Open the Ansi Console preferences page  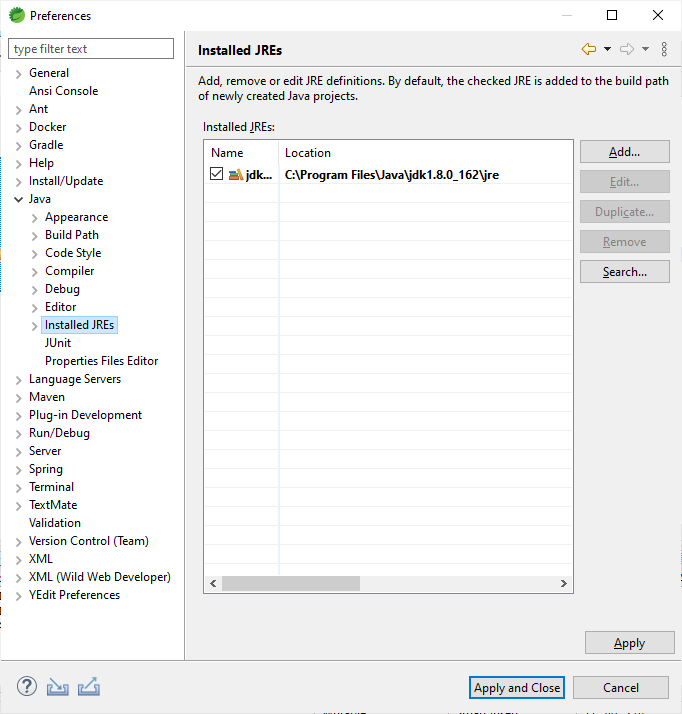[63, 91]
